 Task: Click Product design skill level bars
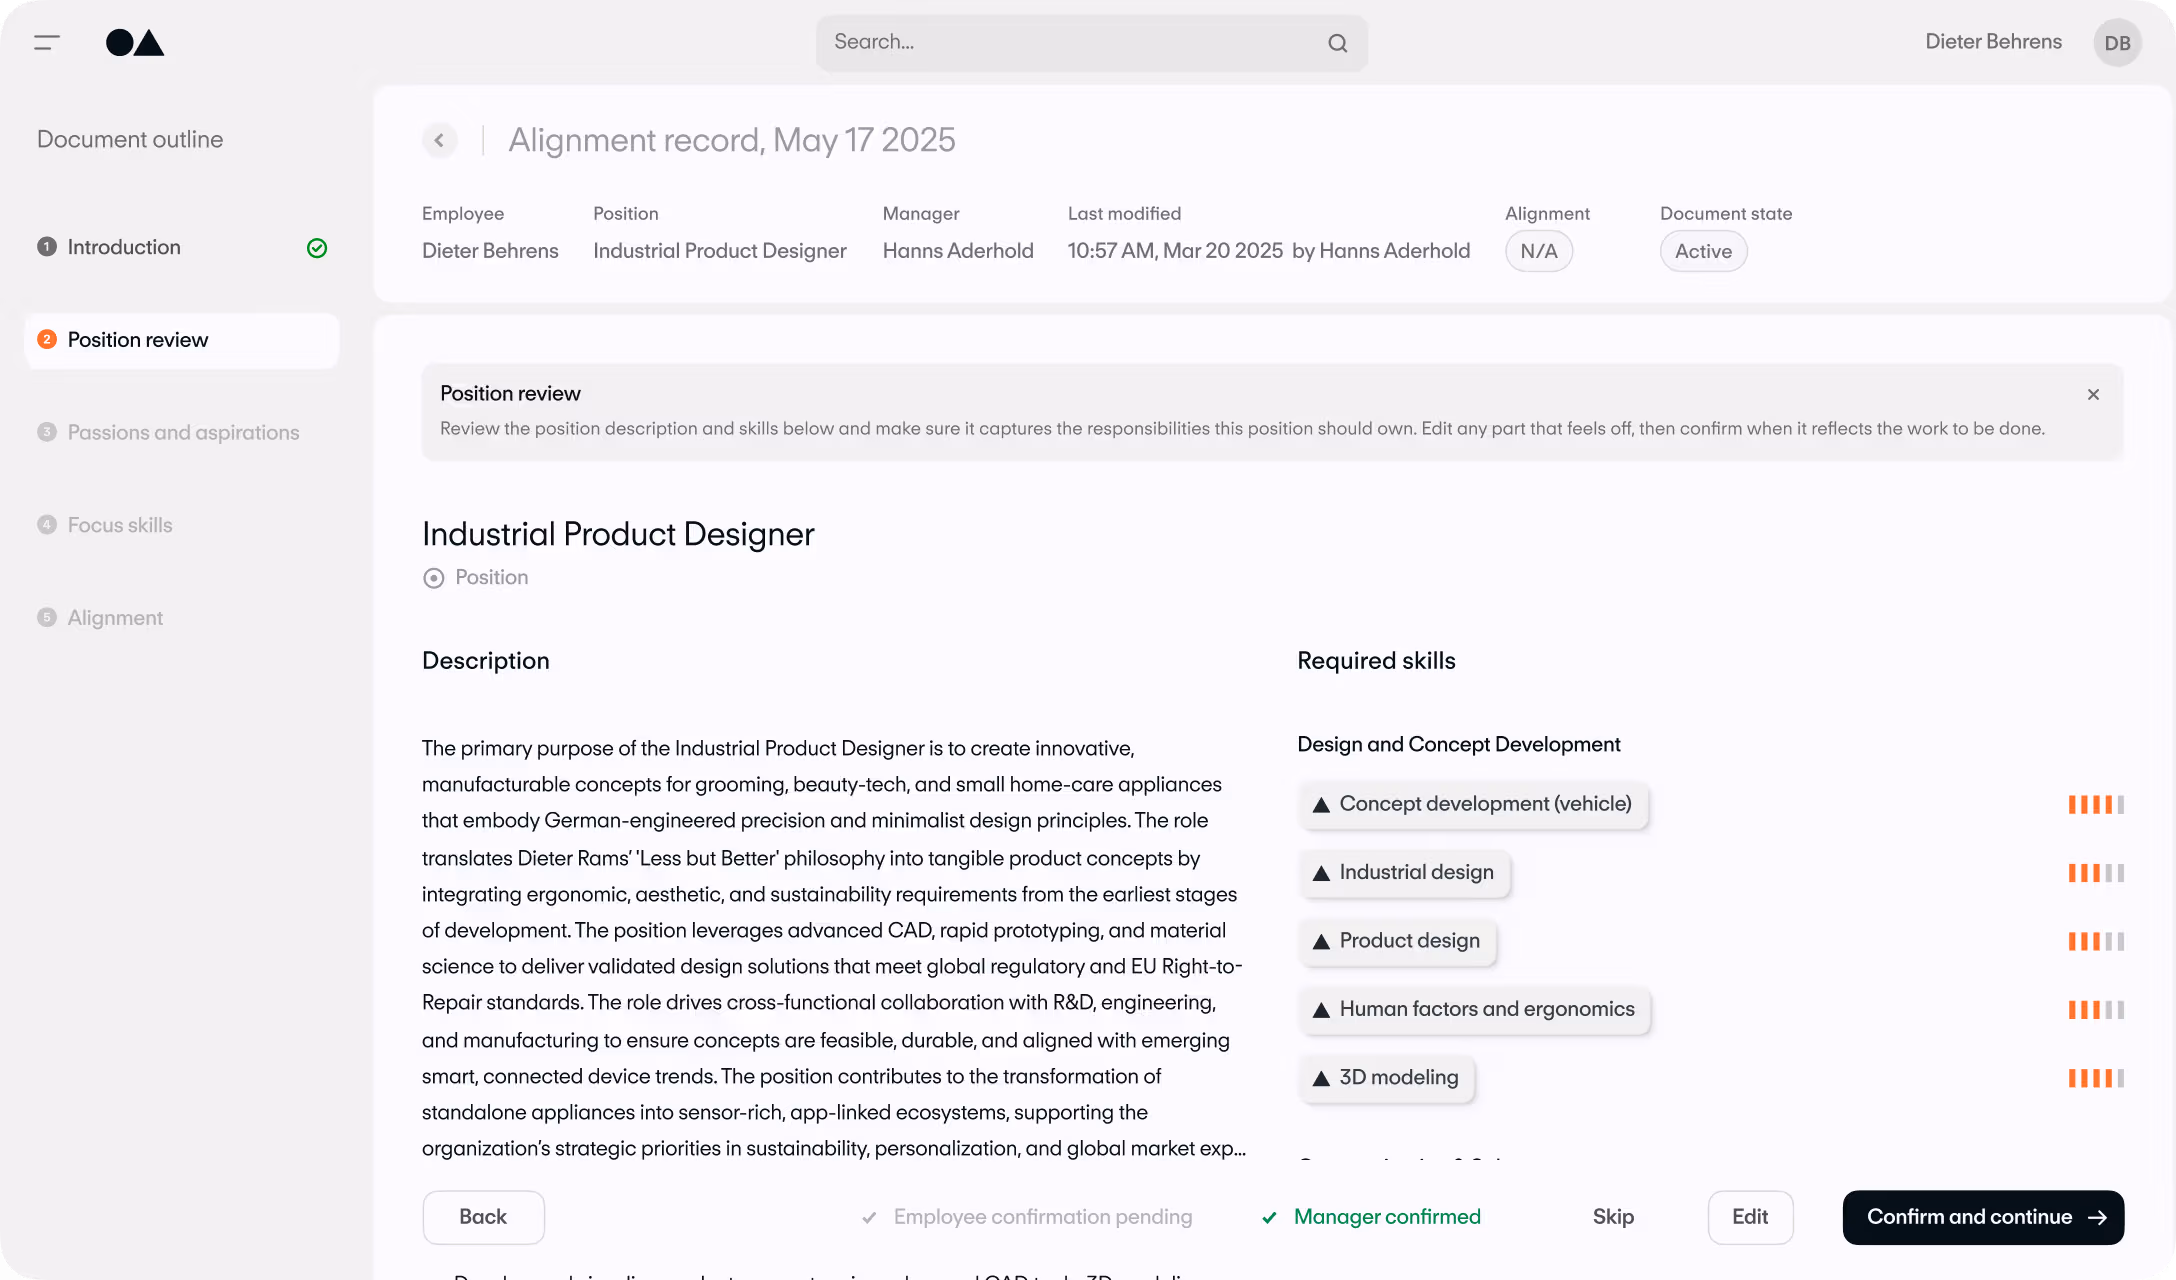tap(2096, 941)
